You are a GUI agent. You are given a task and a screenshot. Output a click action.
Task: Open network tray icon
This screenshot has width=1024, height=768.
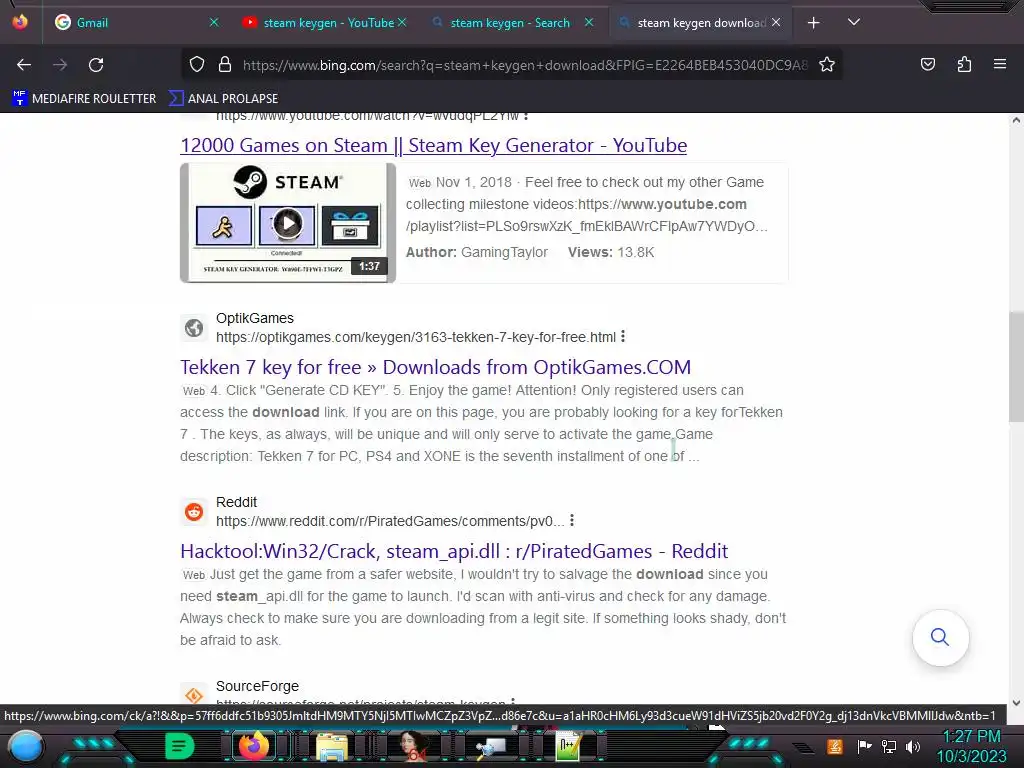[888, 746]
